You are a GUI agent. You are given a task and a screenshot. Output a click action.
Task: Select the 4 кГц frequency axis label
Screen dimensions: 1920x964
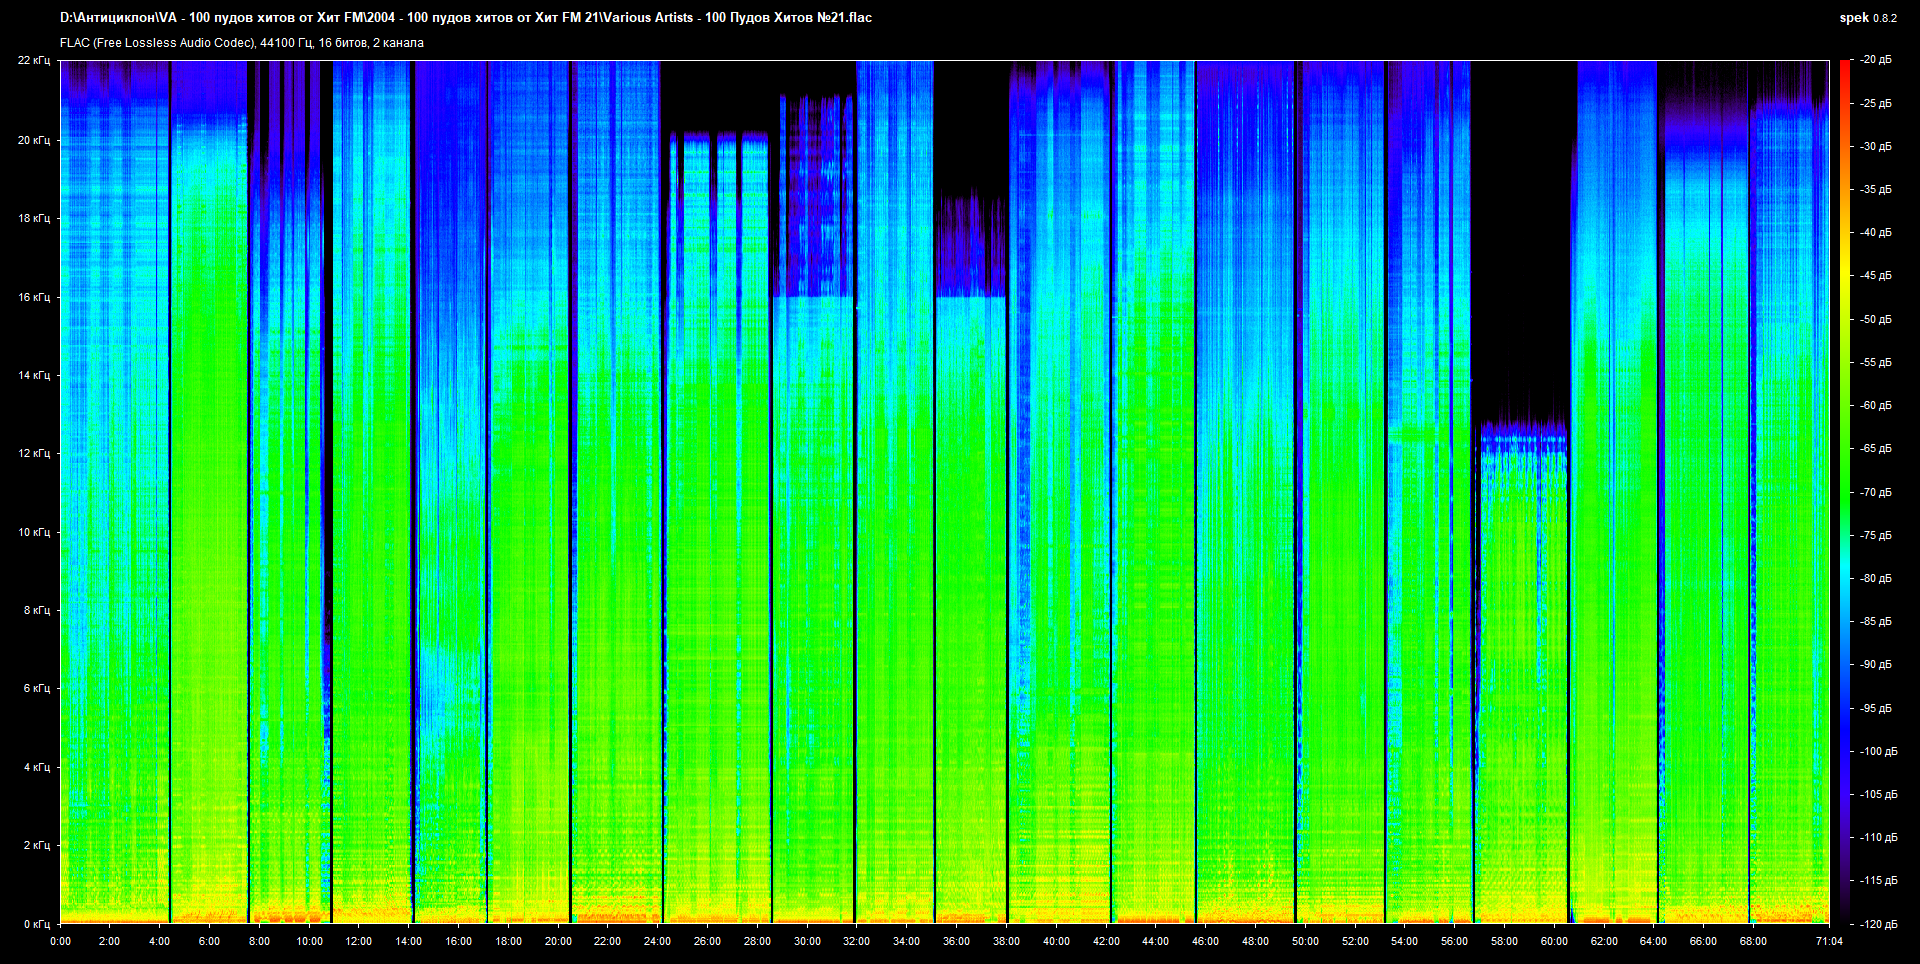point(36,767)
